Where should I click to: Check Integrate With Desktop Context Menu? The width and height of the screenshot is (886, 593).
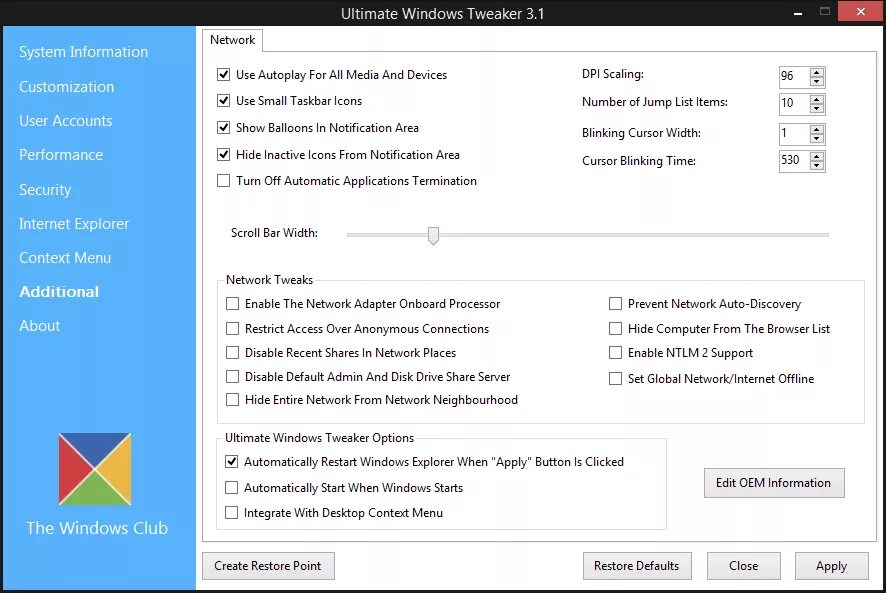click(x=232, y=513)
